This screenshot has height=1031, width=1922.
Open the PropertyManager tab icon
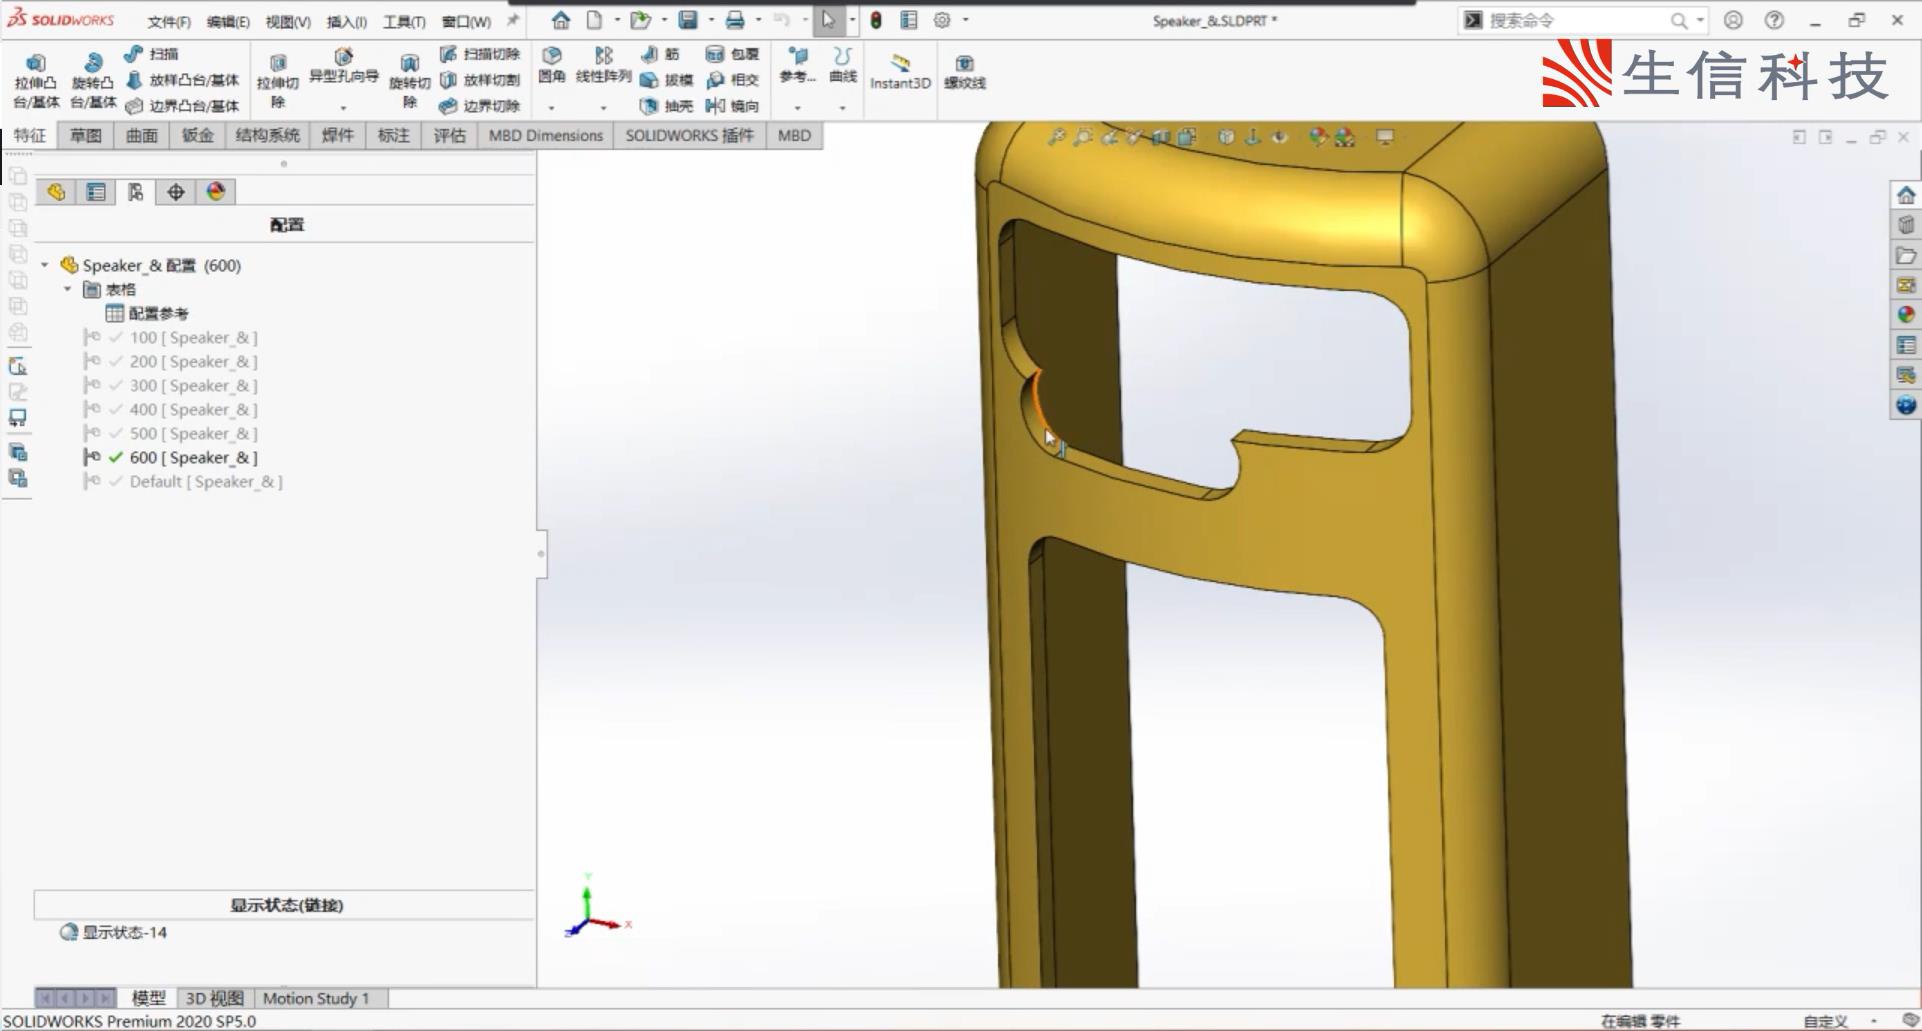coord(96,192)
